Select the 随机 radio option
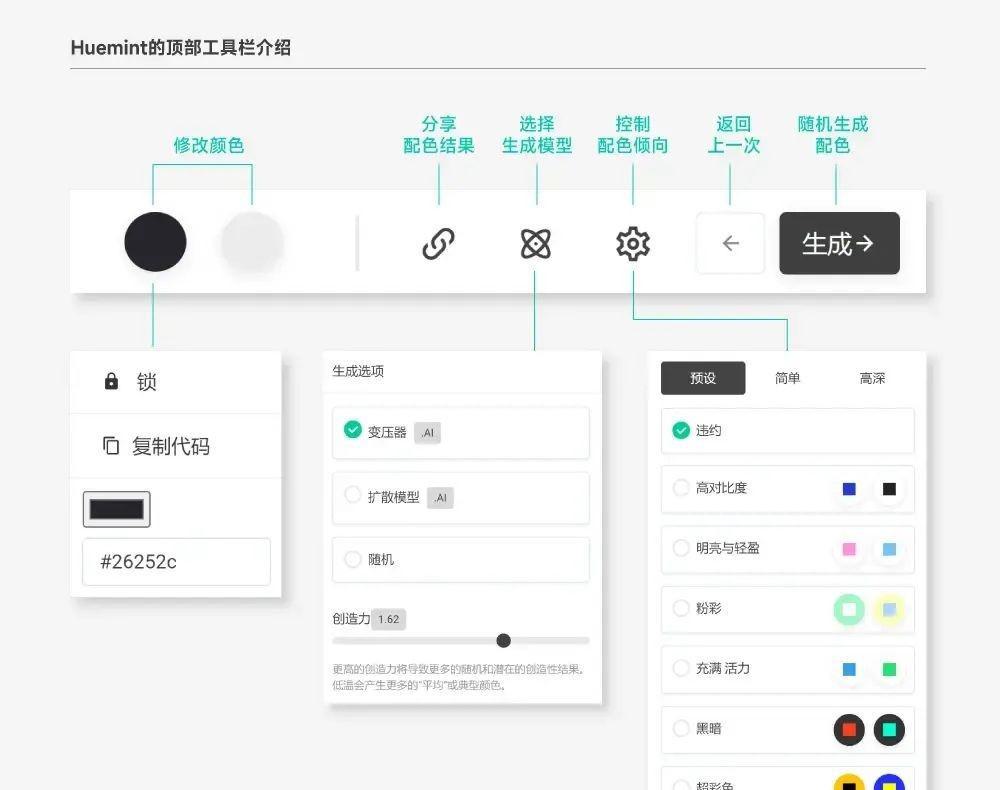 pyautogui.click(x=353, y=559)
